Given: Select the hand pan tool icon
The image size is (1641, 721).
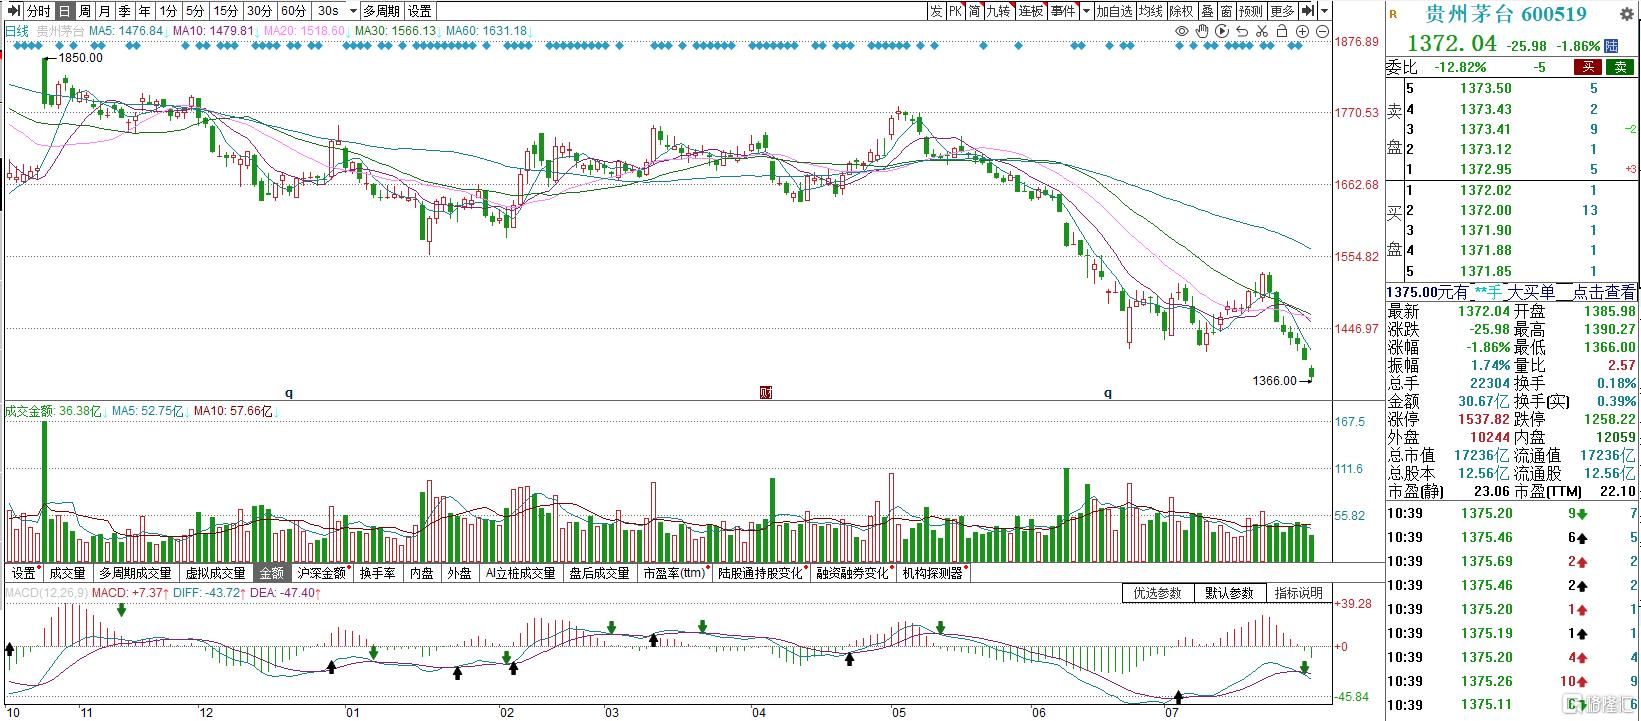Looking at the screenshot, I should 1202,31.
